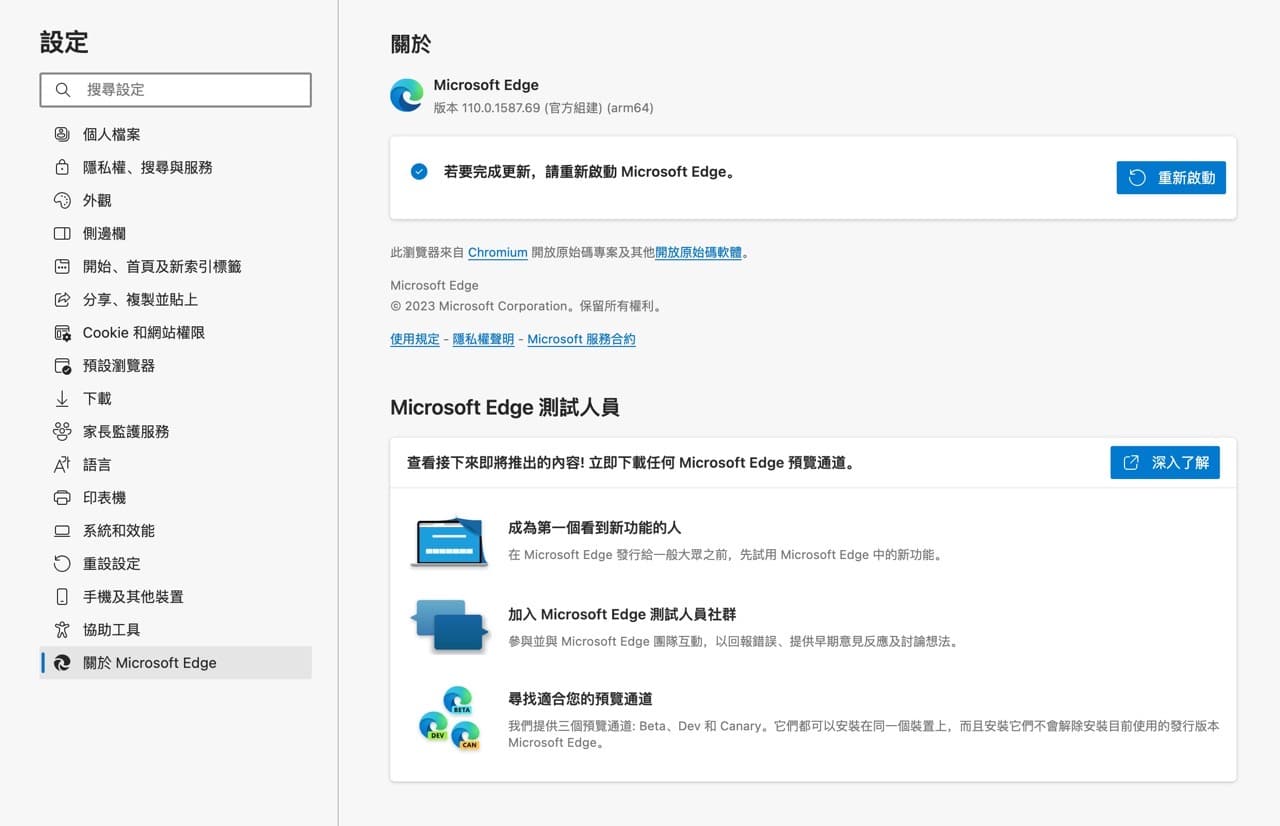Select 家長監護服務 in the sidebar
Viewport: 1280px width, 826px height.
176,431
